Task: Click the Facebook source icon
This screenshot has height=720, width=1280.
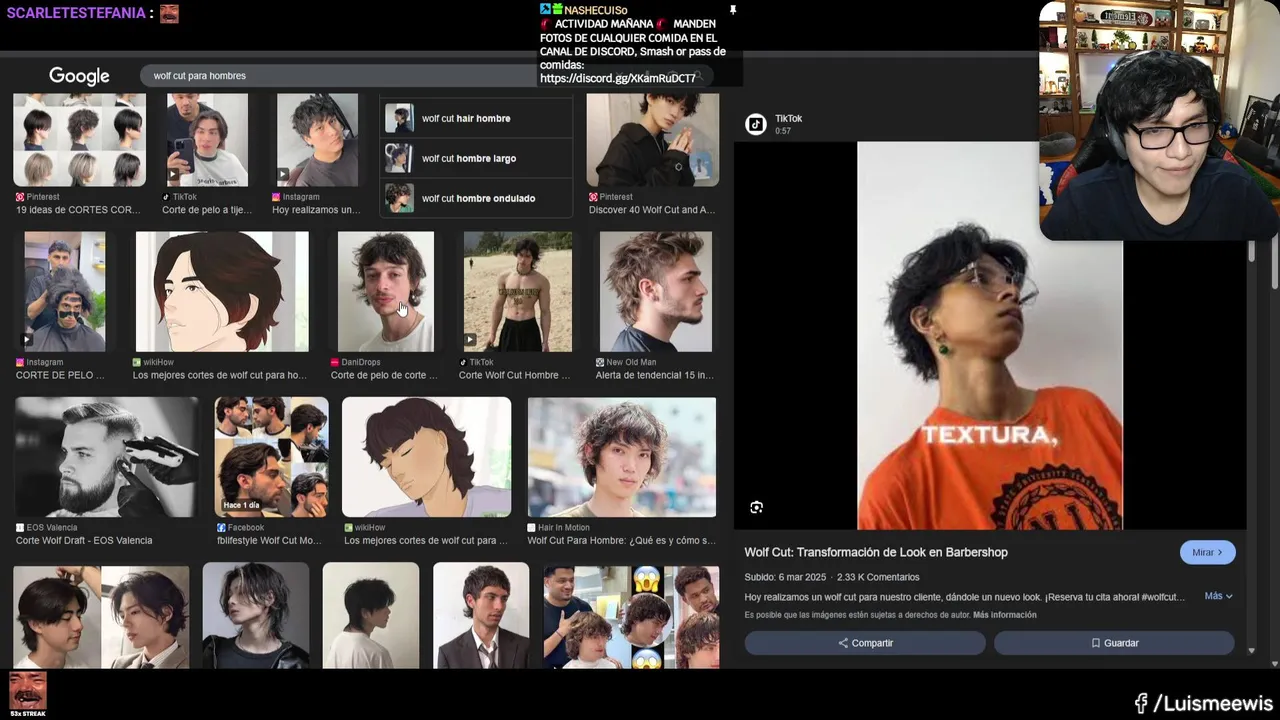Action: point(221,527)
